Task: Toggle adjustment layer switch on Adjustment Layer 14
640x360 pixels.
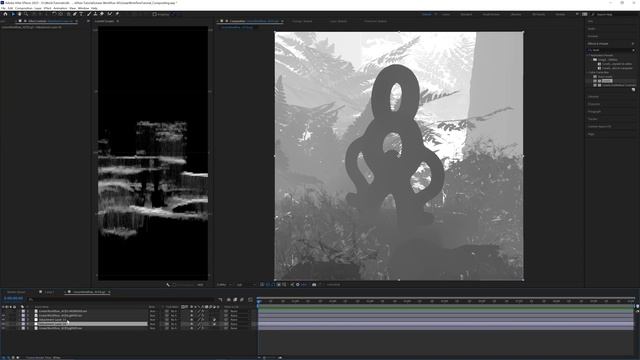Action: [214, 320]
